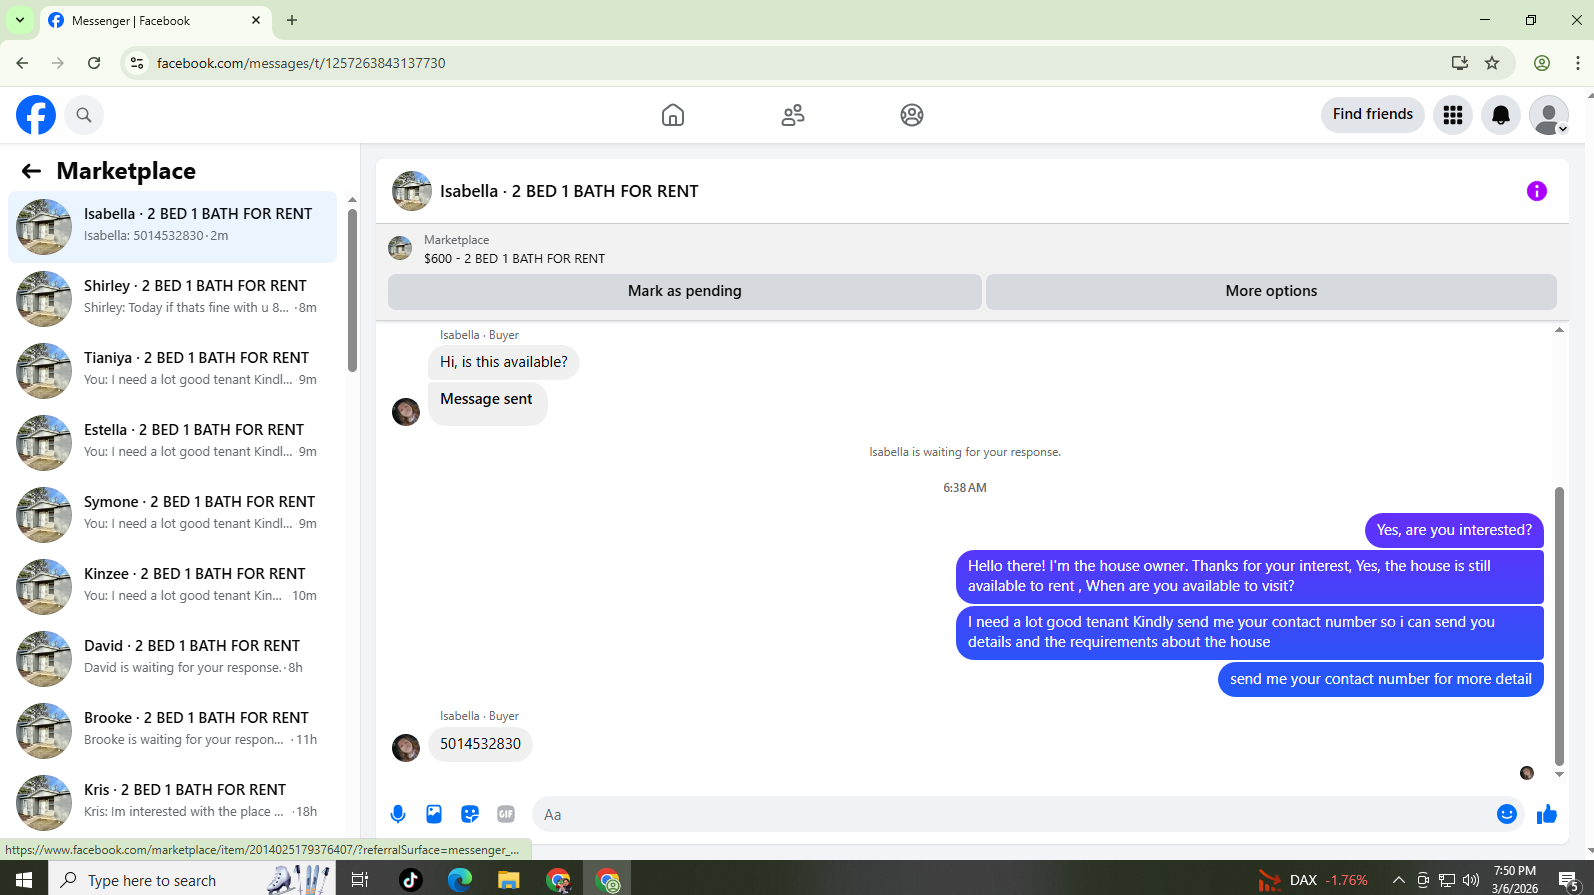The width and height of the screenshot is (1594, 895).
Task: Open the Windows Start menu
Action: point(24,880)
